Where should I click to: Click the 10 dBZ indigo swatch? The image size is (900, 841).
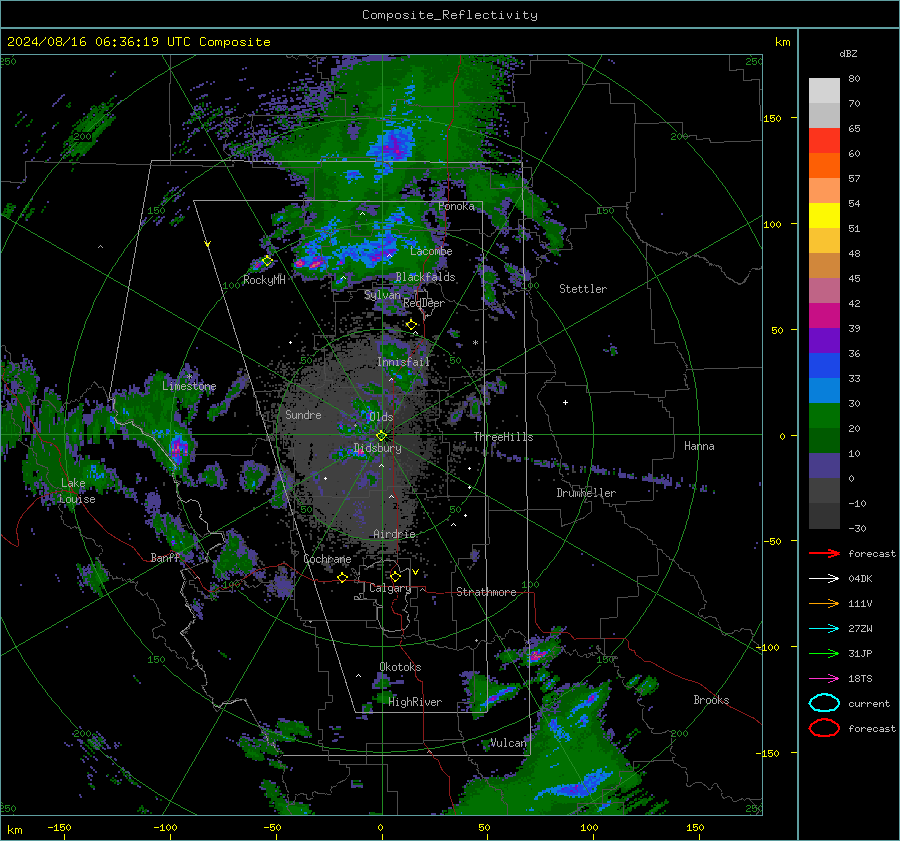tap(824, 466)
